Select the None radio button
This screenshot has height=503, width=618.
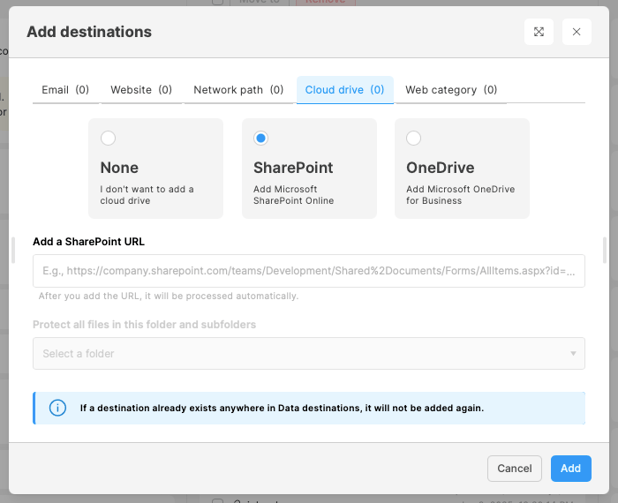click(x=108, y=138)
